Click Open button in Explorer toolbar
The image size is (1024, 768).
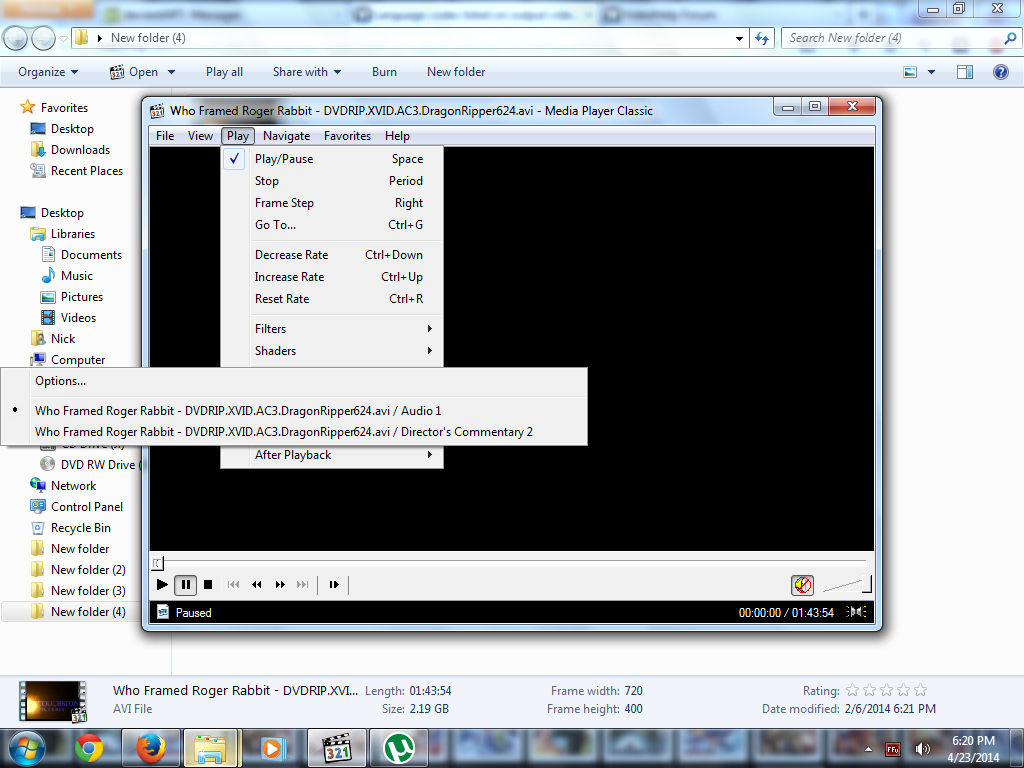click(134, 72)
